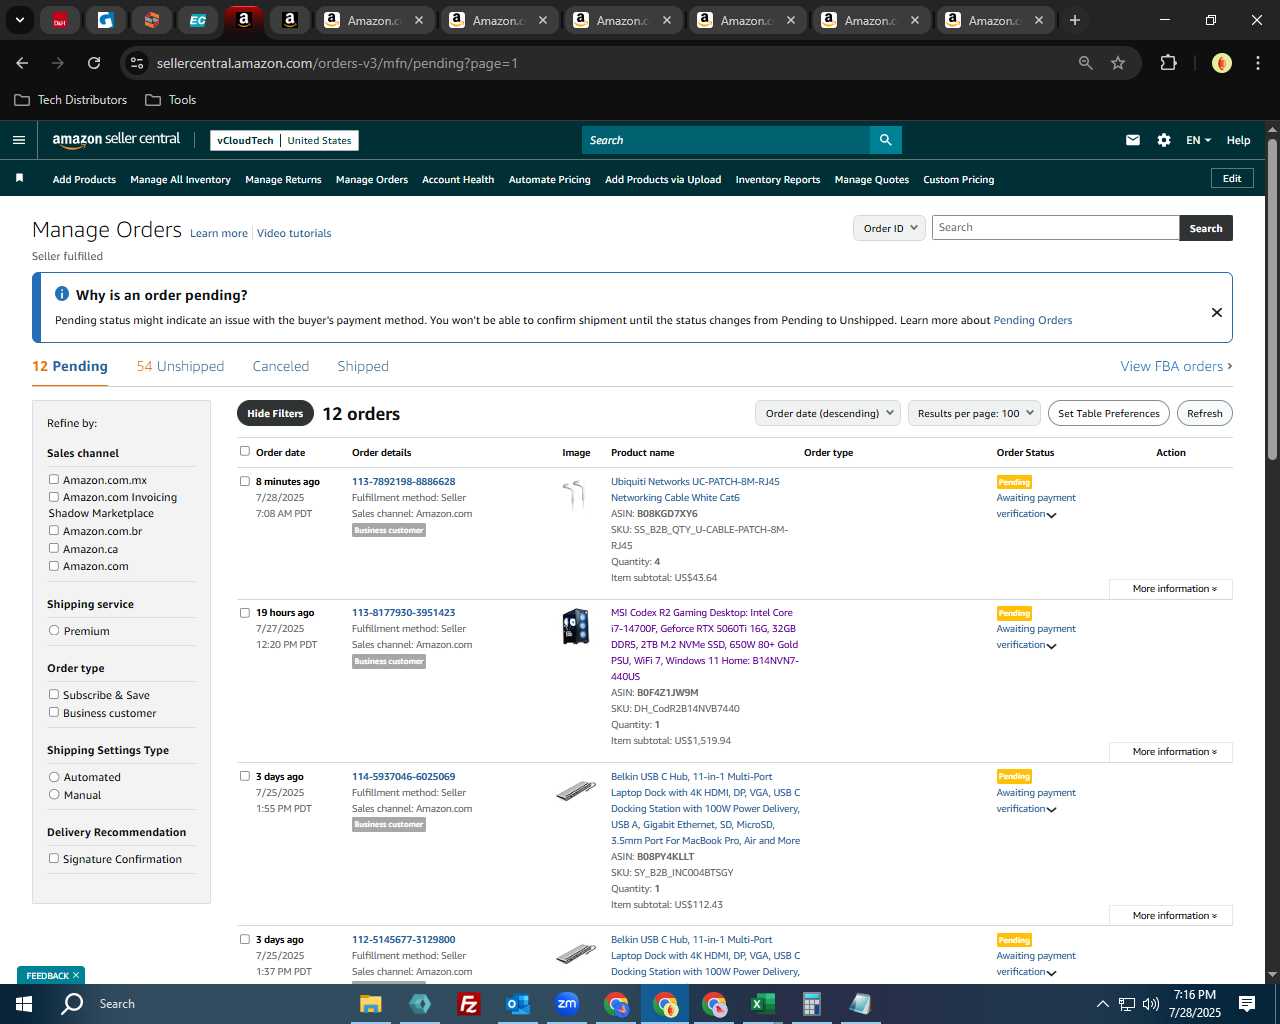Check the Subscribe & Save order type
This screenshot has height=1024, width=1280.
[54, 695]
